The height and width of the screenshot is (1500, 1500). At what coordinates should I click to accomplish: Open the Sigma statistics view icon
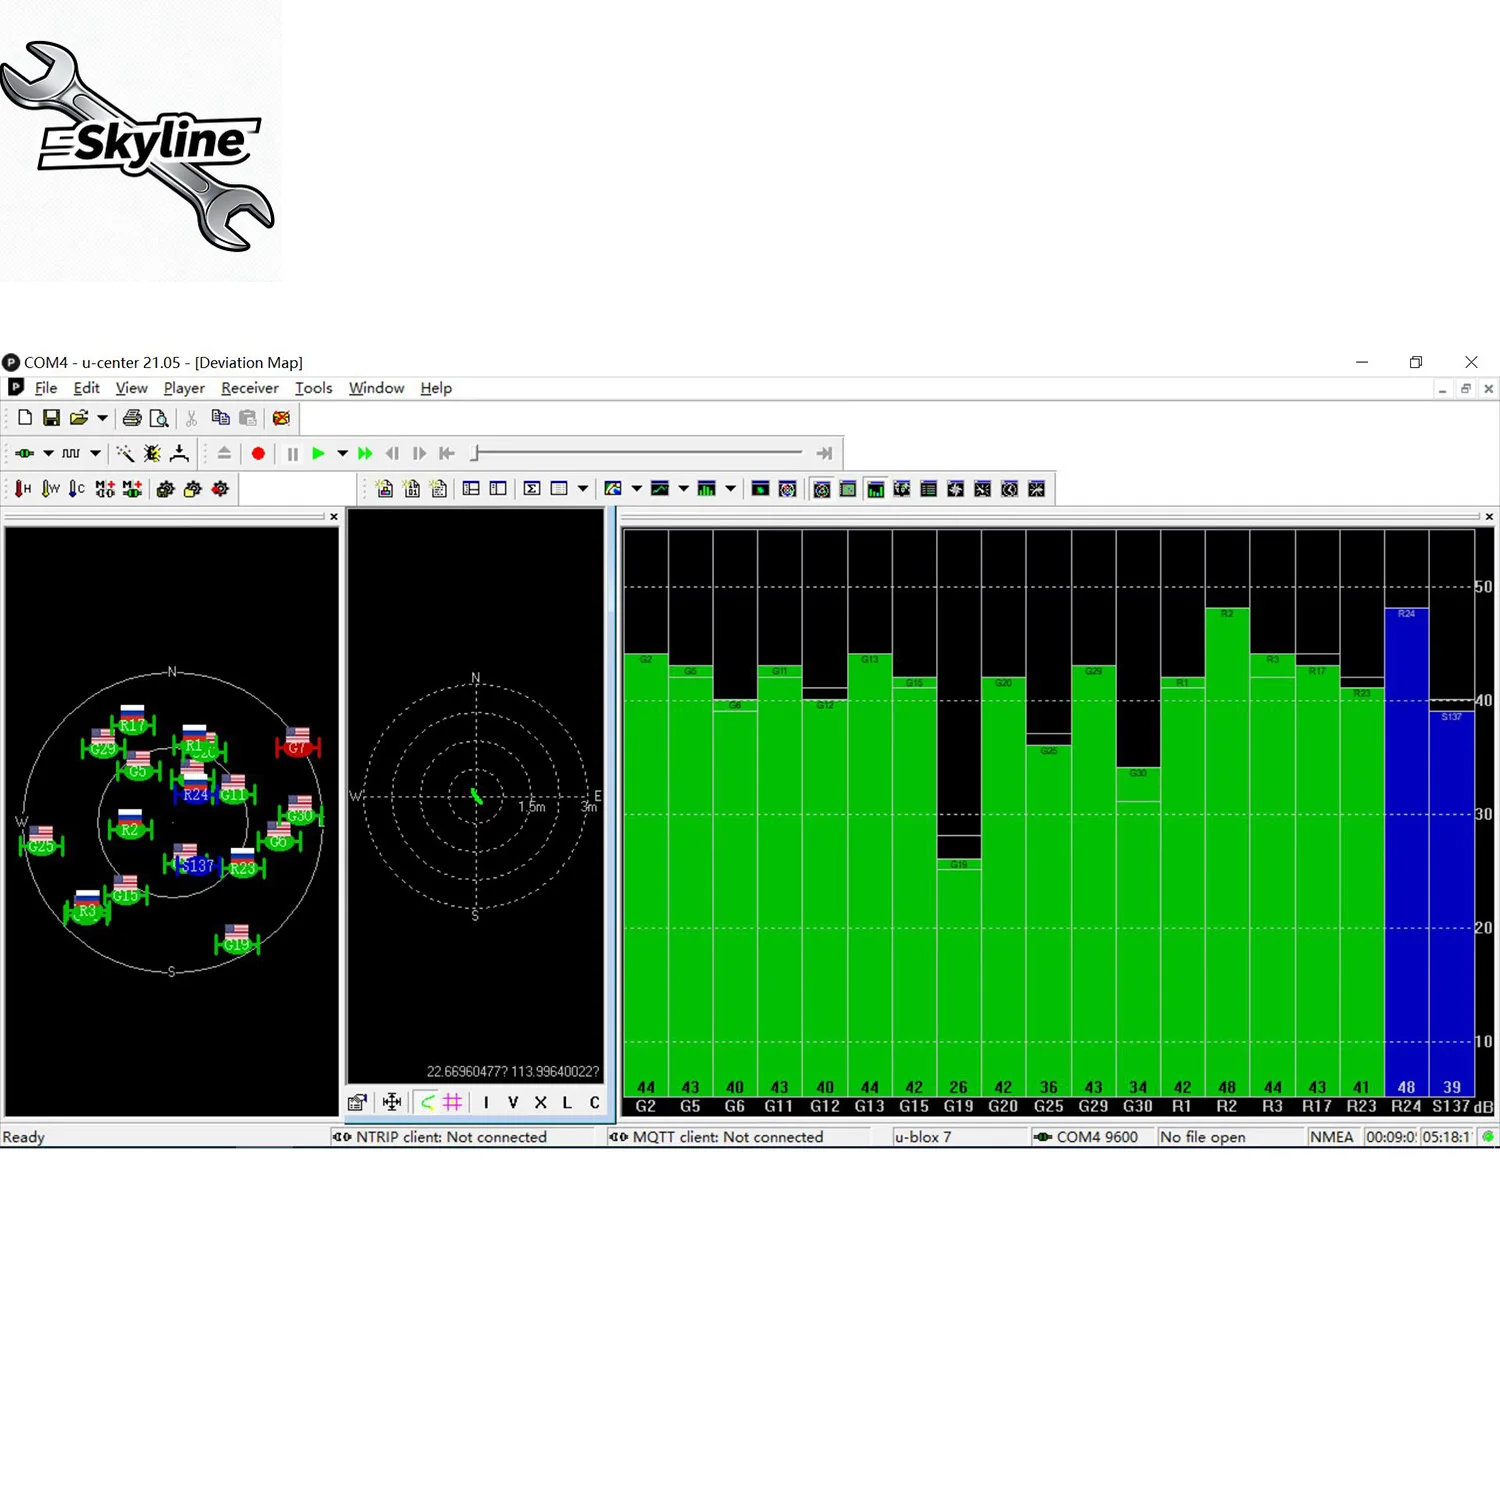tap(532, 488)
